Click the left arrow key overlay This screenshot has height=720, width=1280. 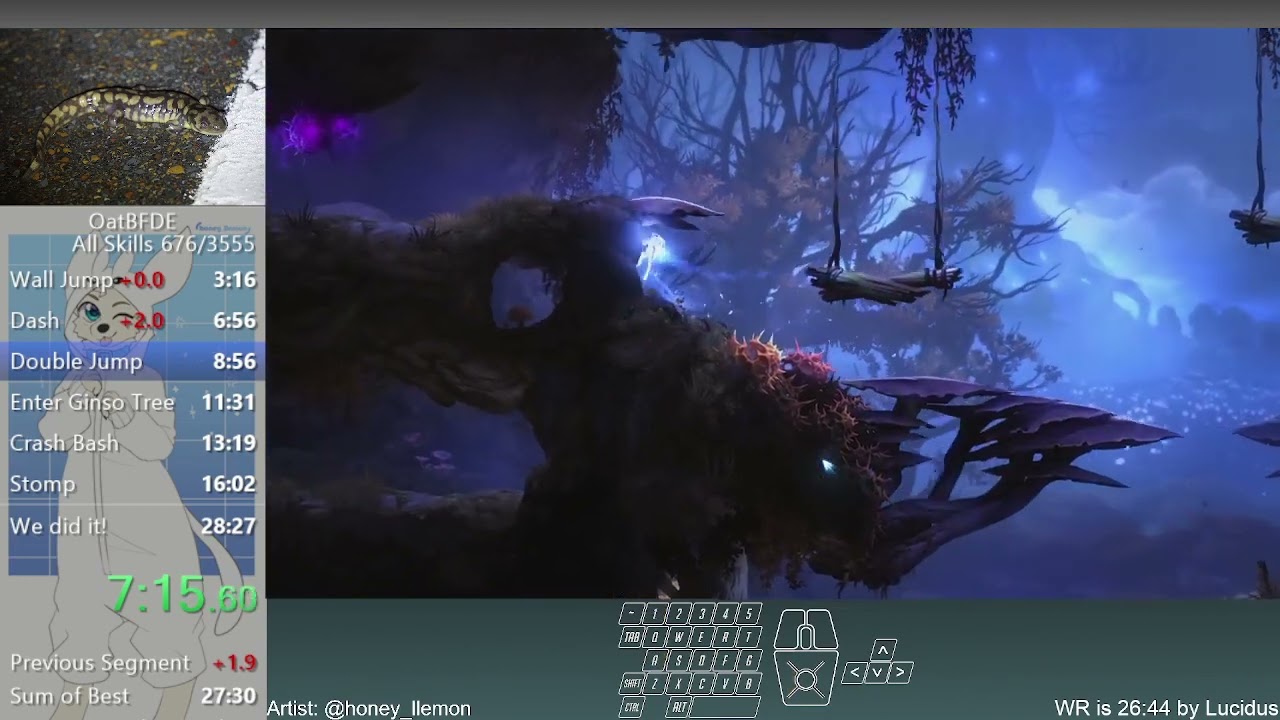point(855,673)
